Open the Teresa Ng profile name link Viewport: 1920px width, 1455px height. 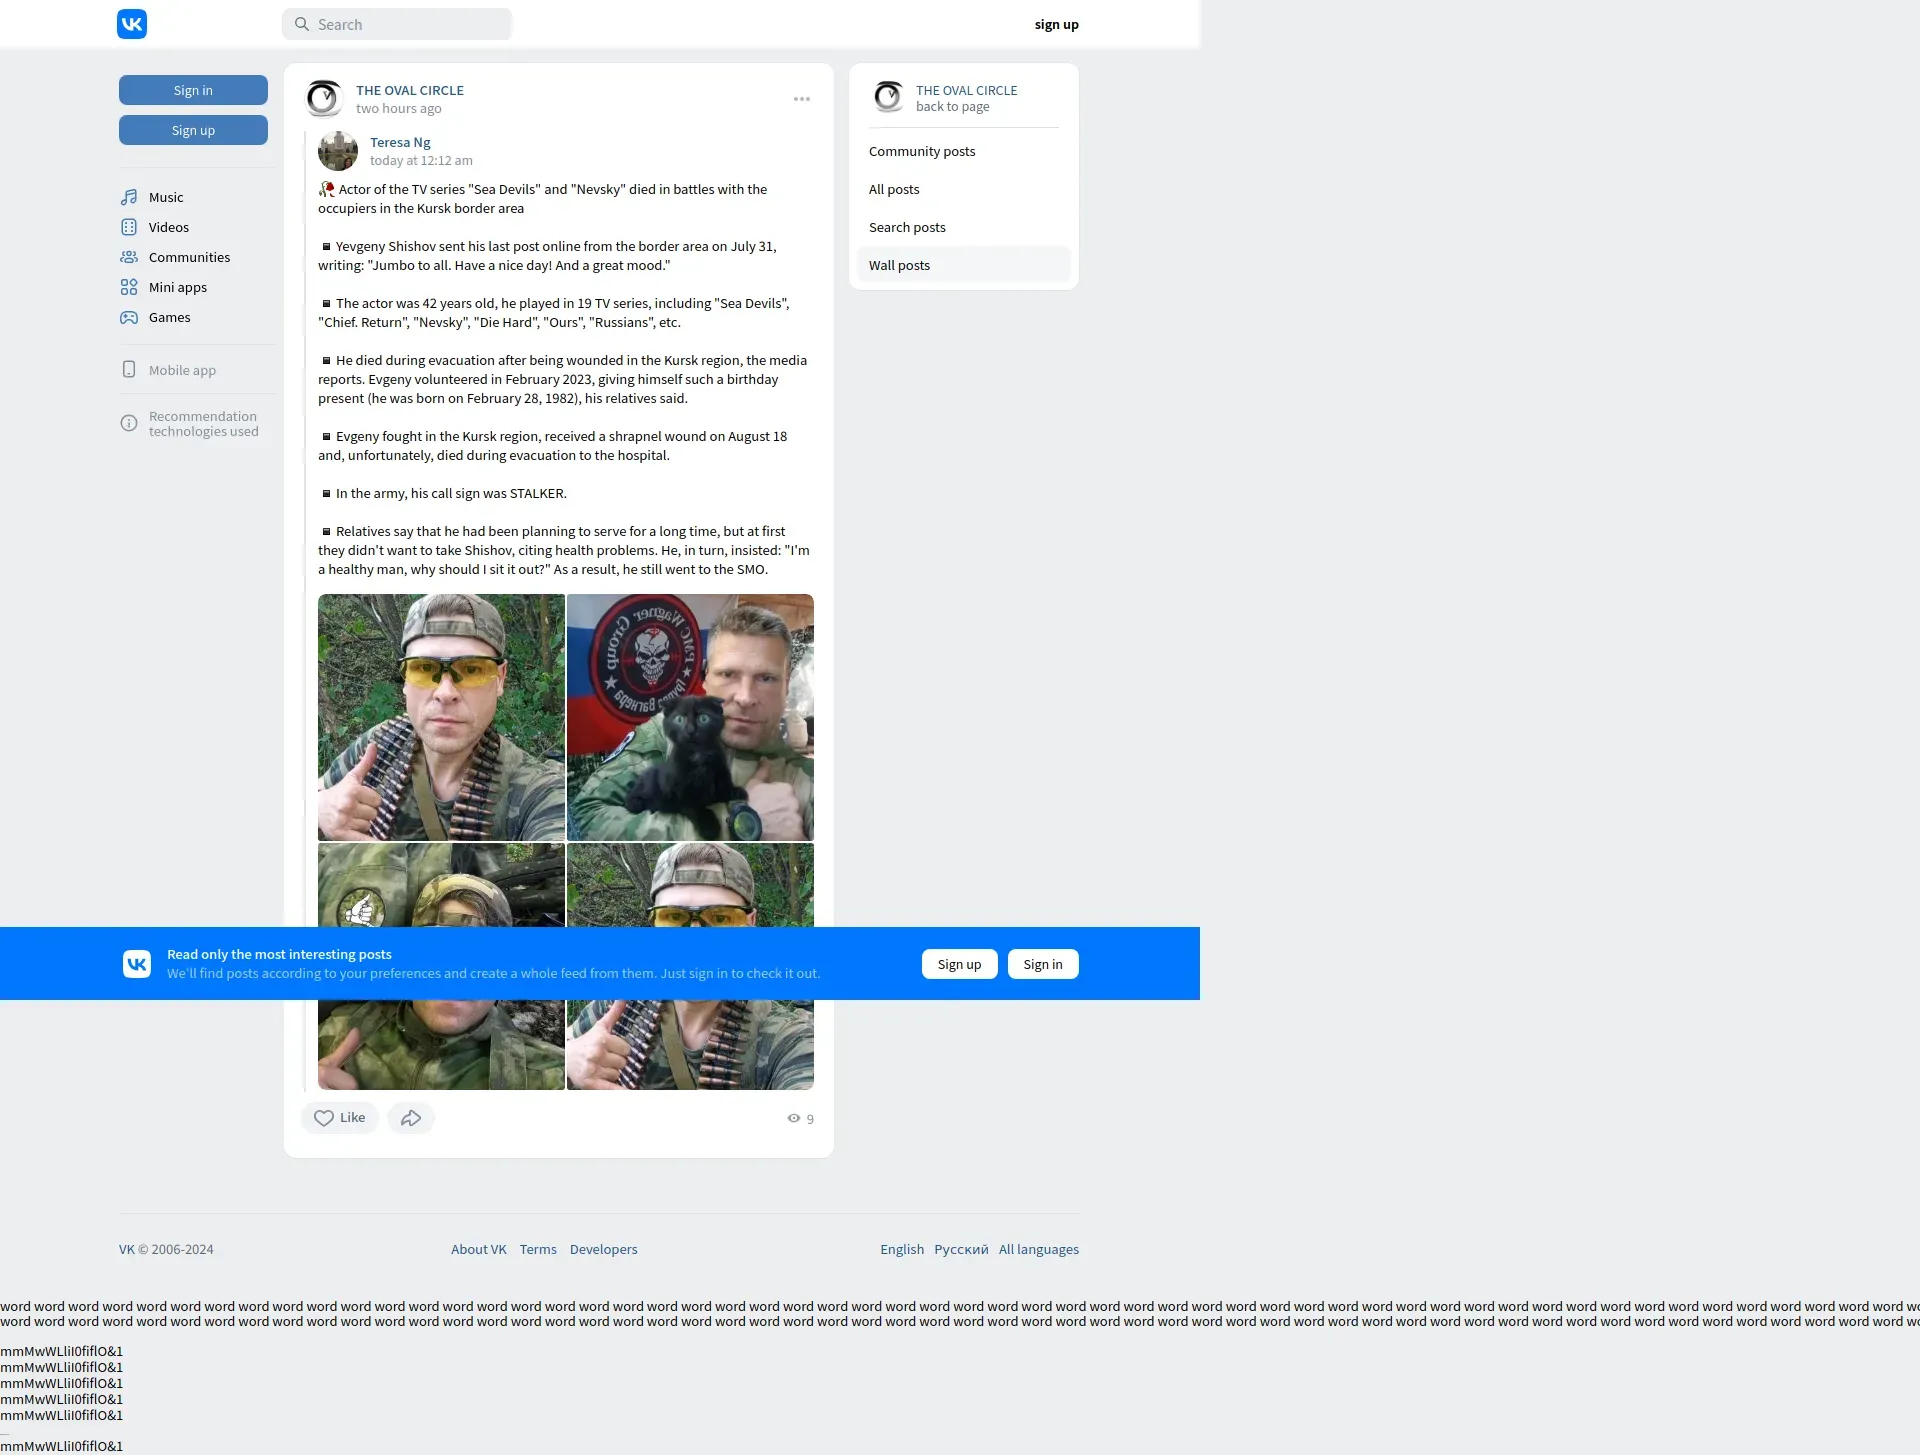tap(400, 142)
